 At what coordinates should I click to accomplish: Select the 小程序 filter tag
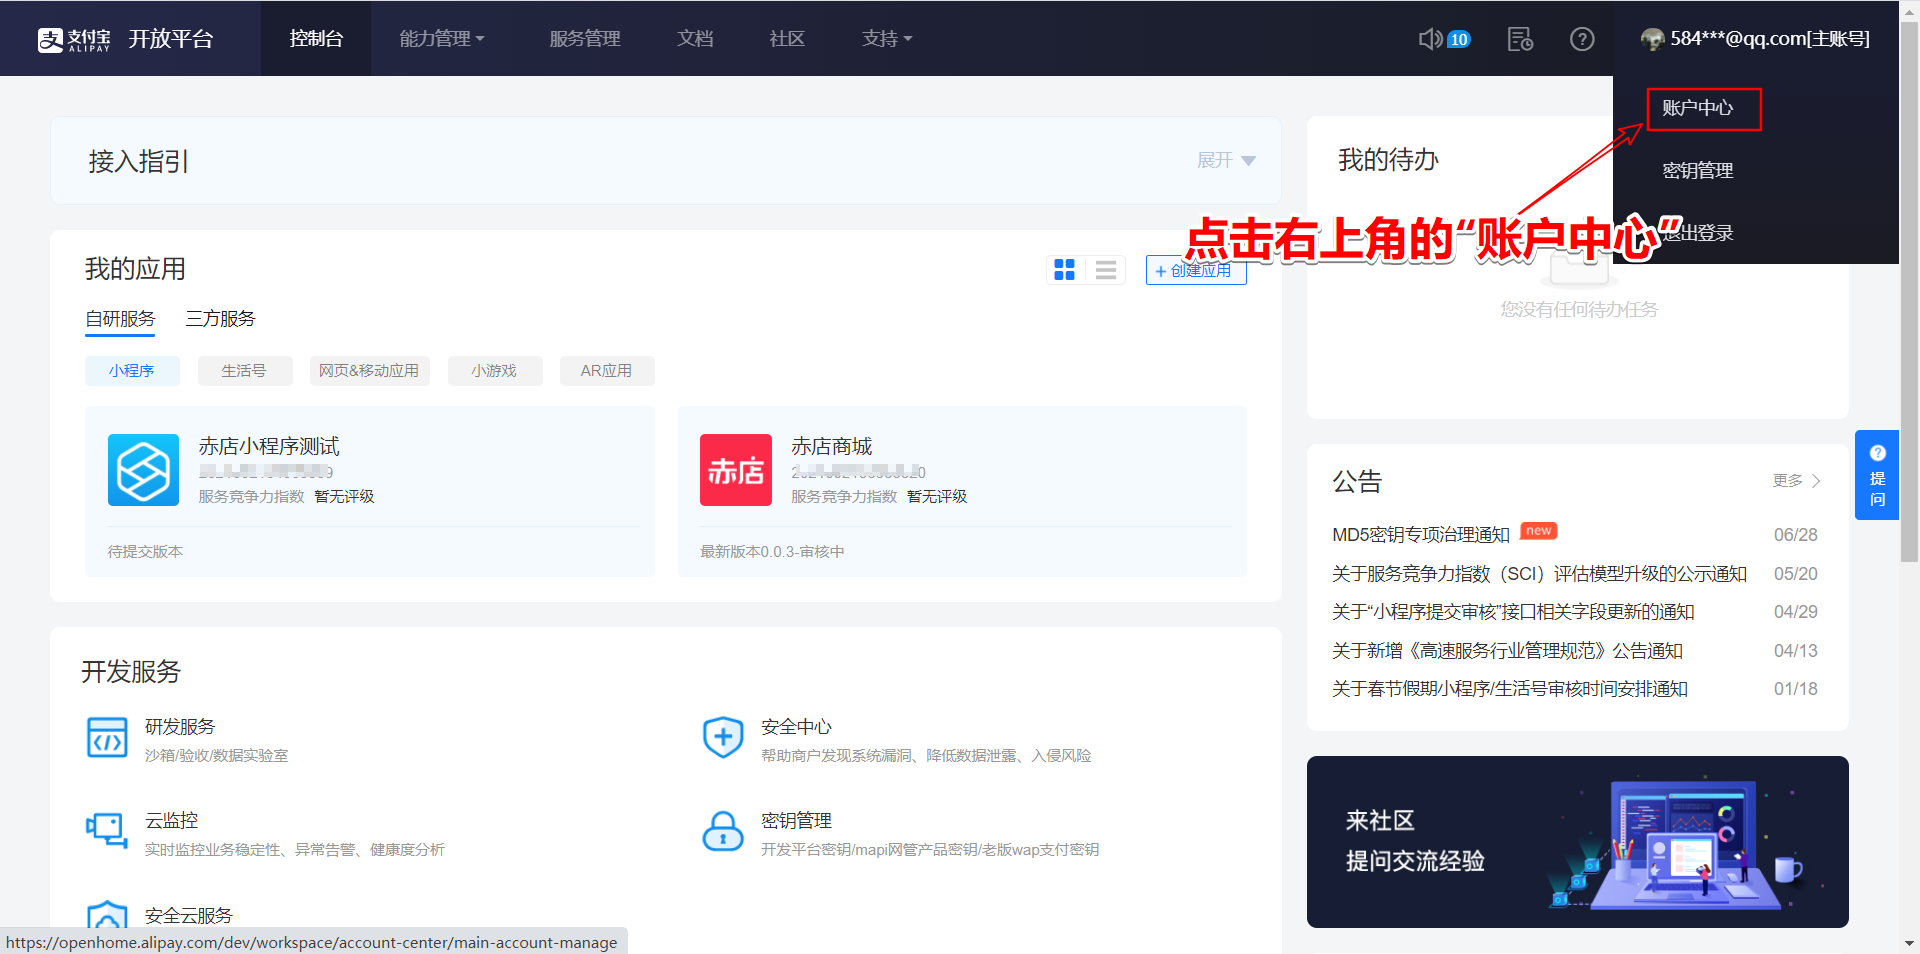[132, 371]
